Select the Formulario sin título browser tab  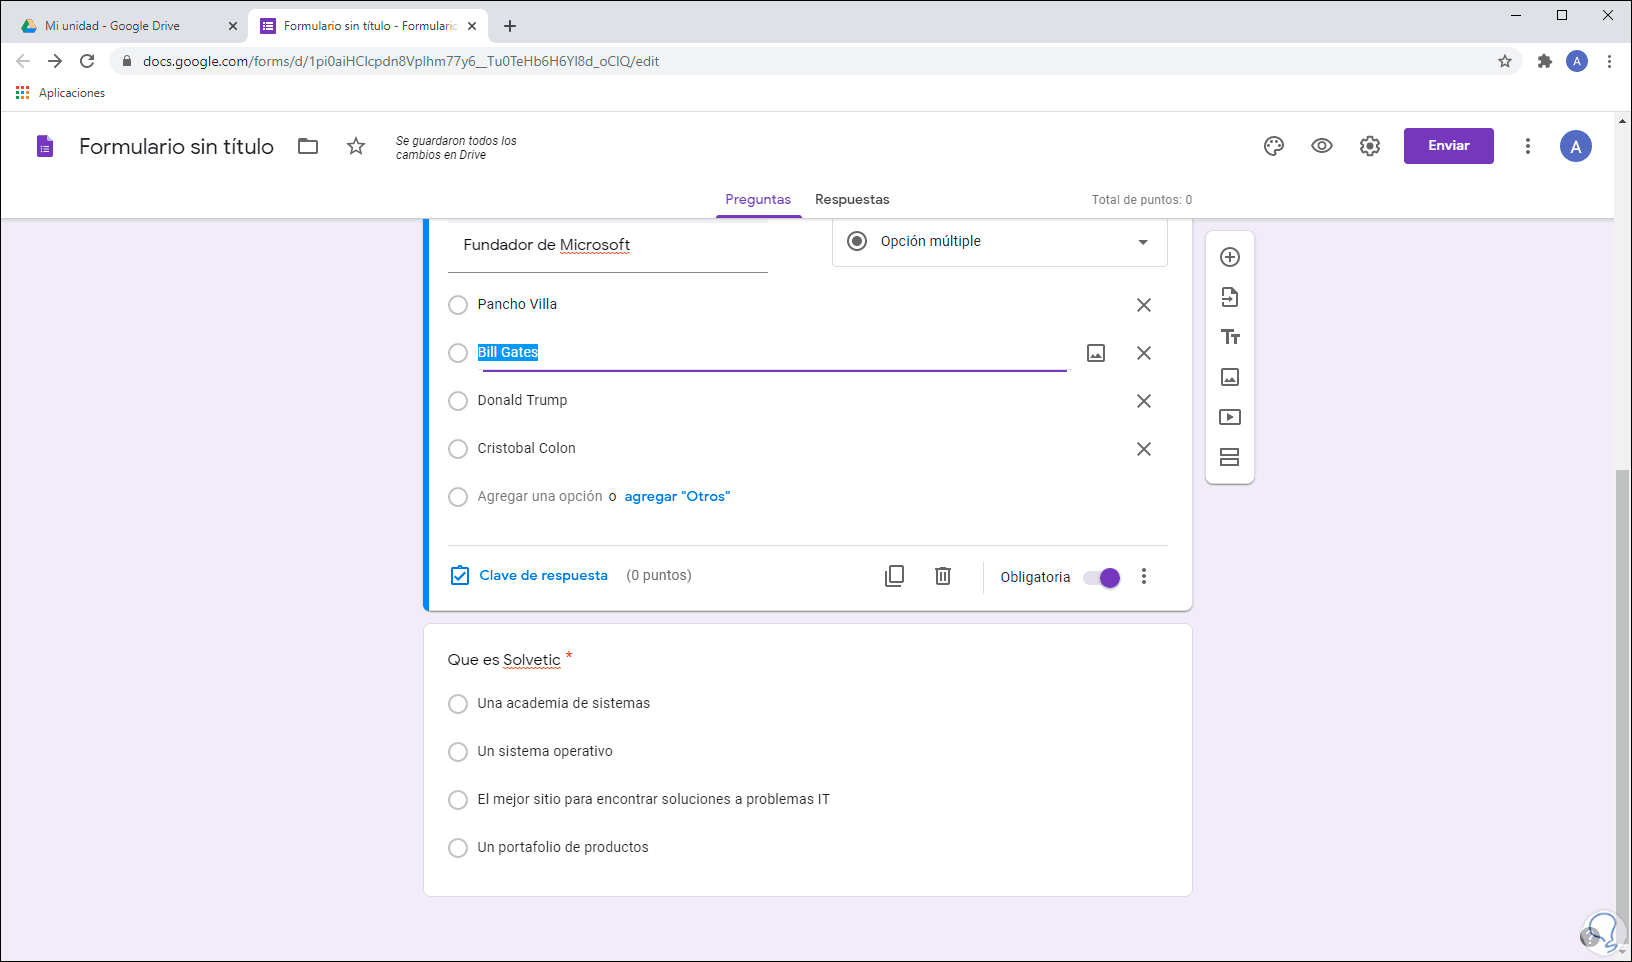368,26
